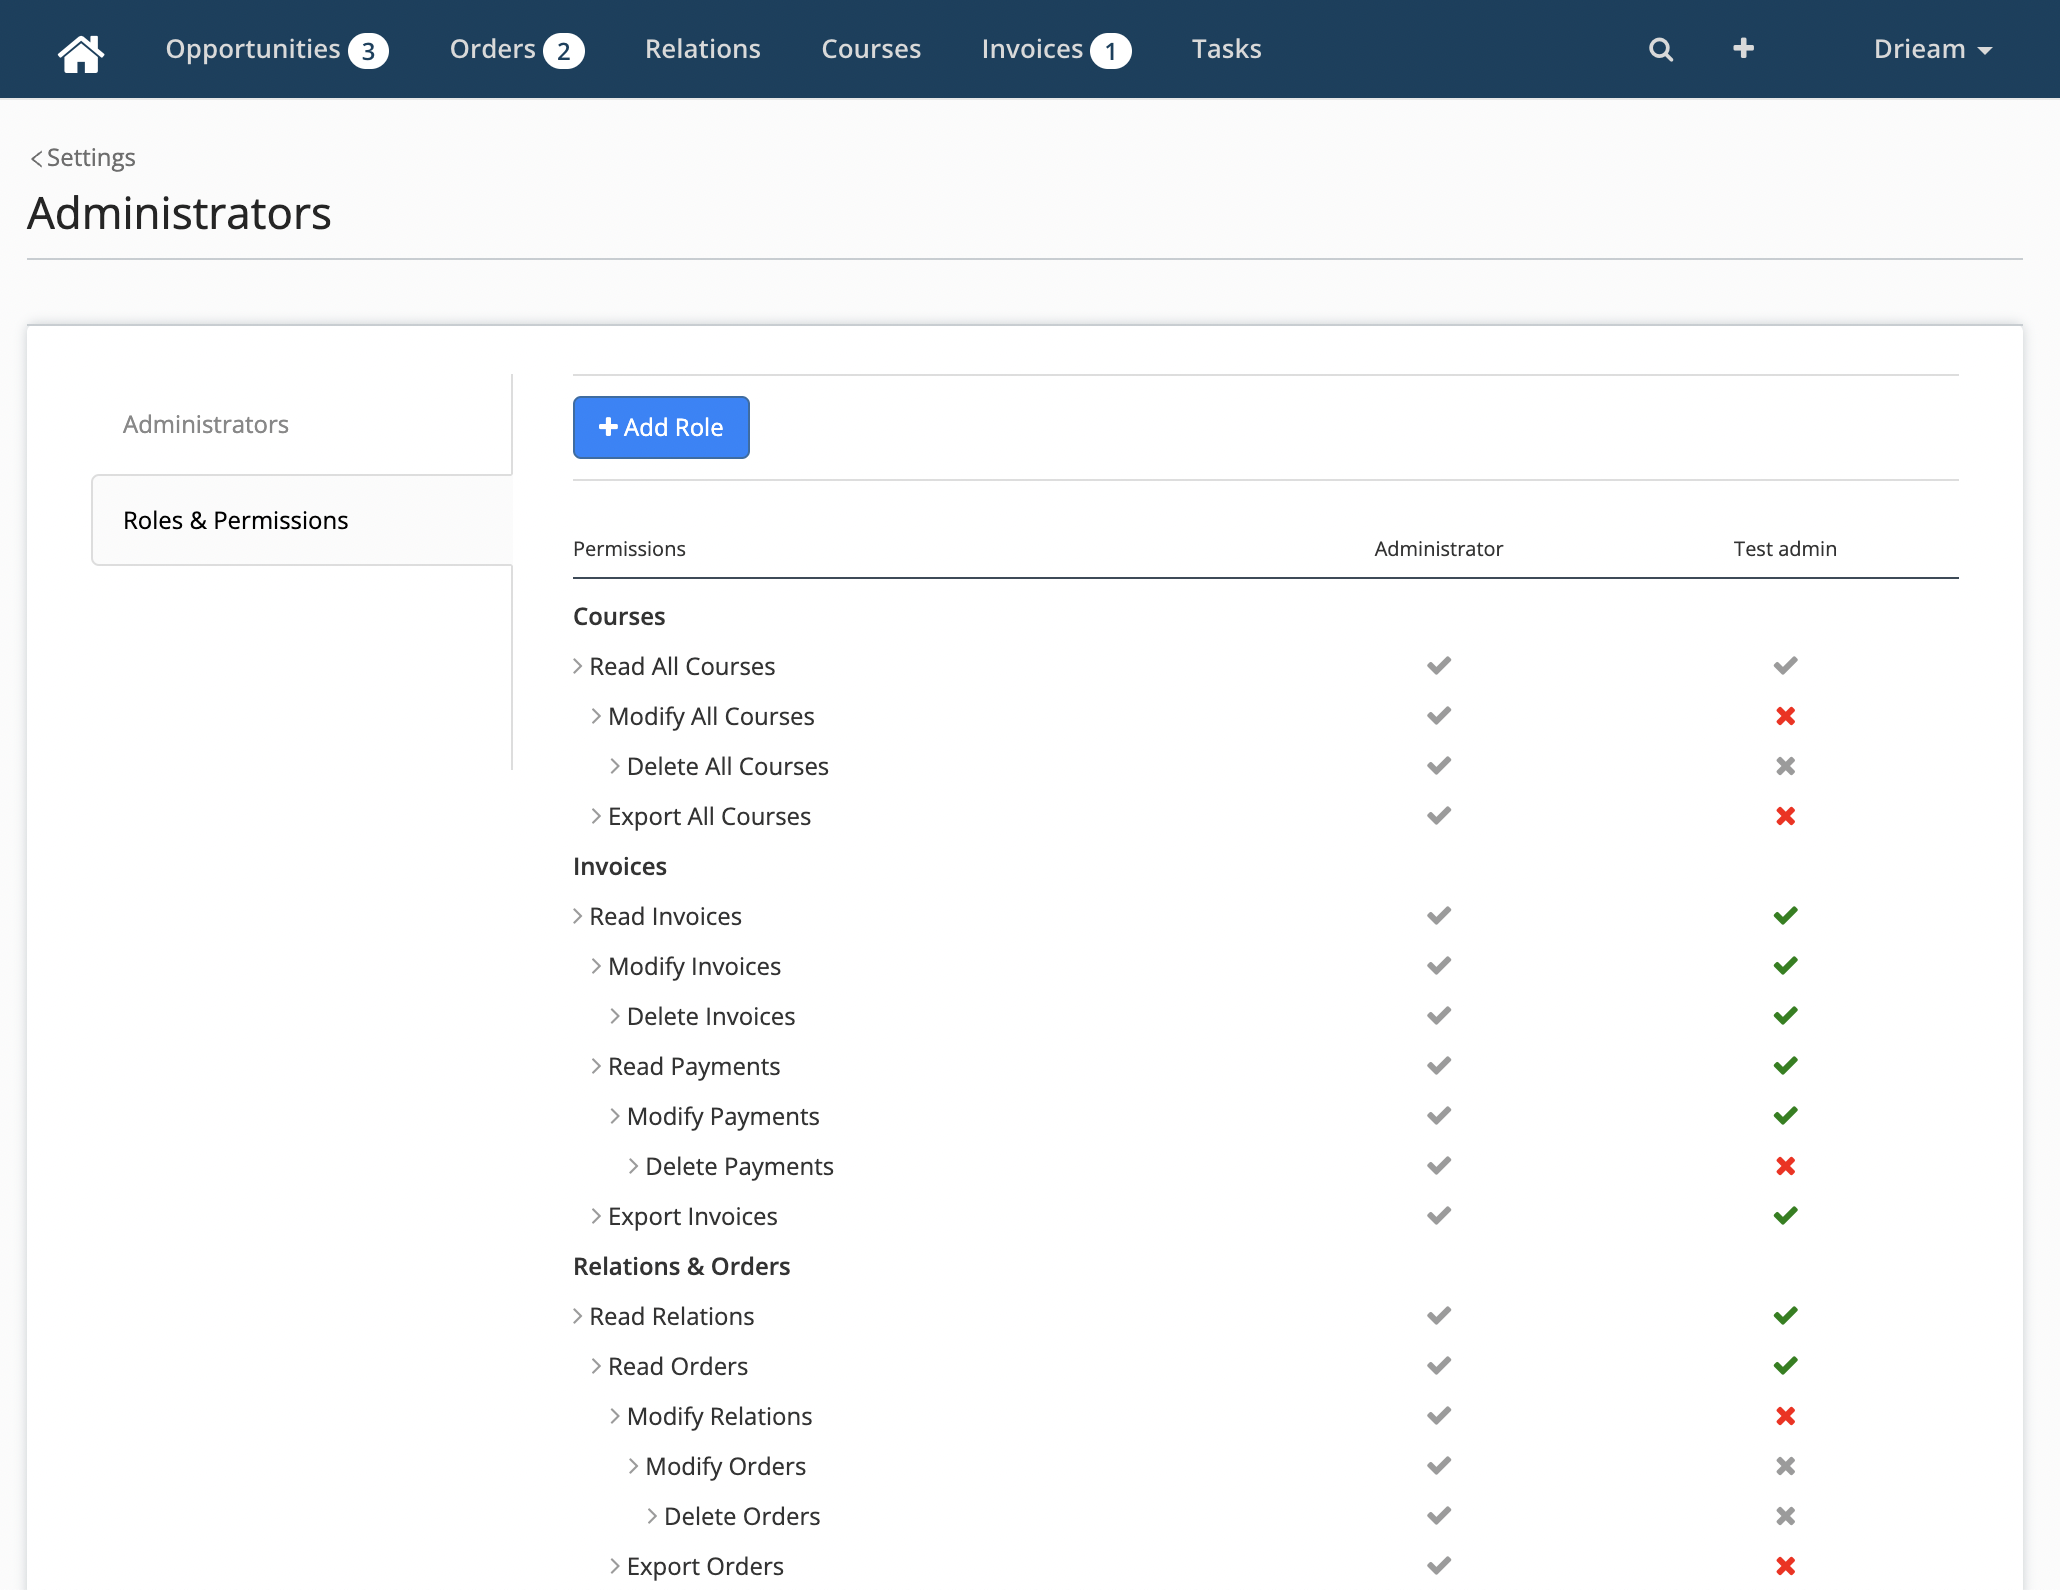Click Administrator Modify All Courses checkmark

[x=1438, y=715]
